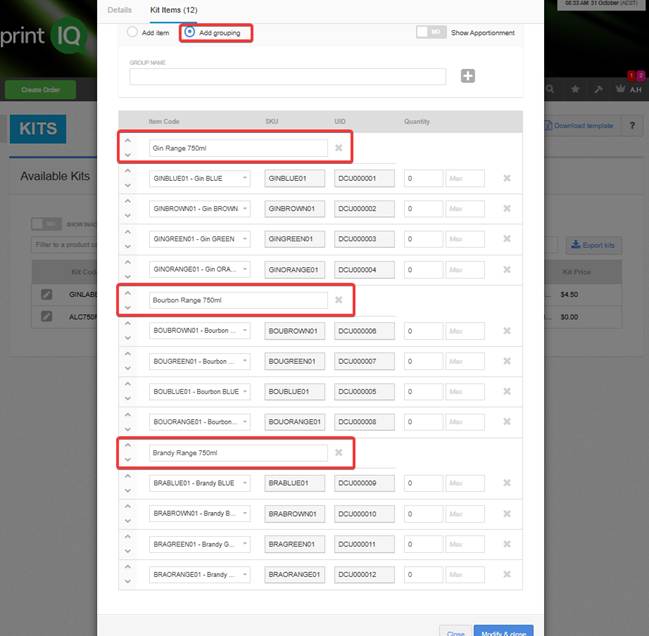Delete the BOUORANGE01 item row
Image resolution: width=649 pixels, height=636 pixels.
[507, 421]
